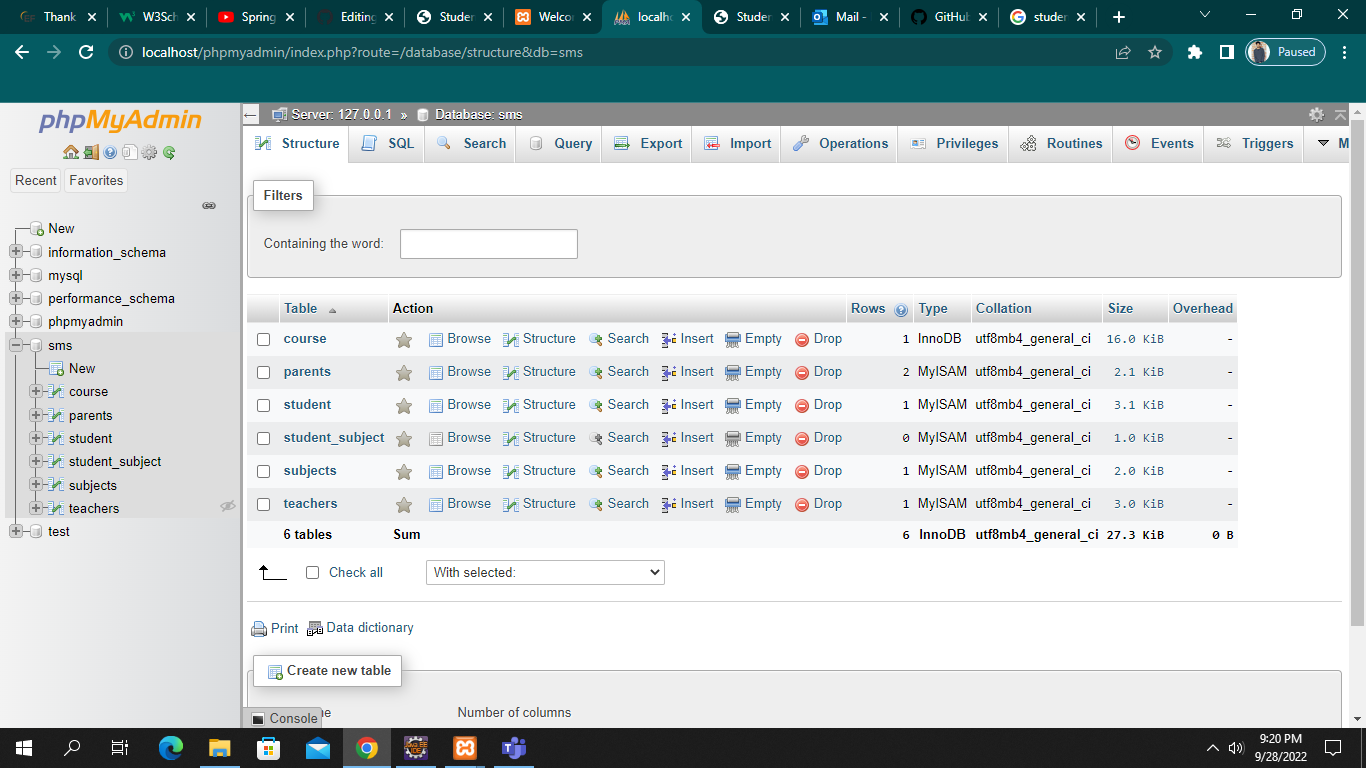The image size is (1366, 768).
Task: Collapse the sms database node
Action: [x=16, y=345]
